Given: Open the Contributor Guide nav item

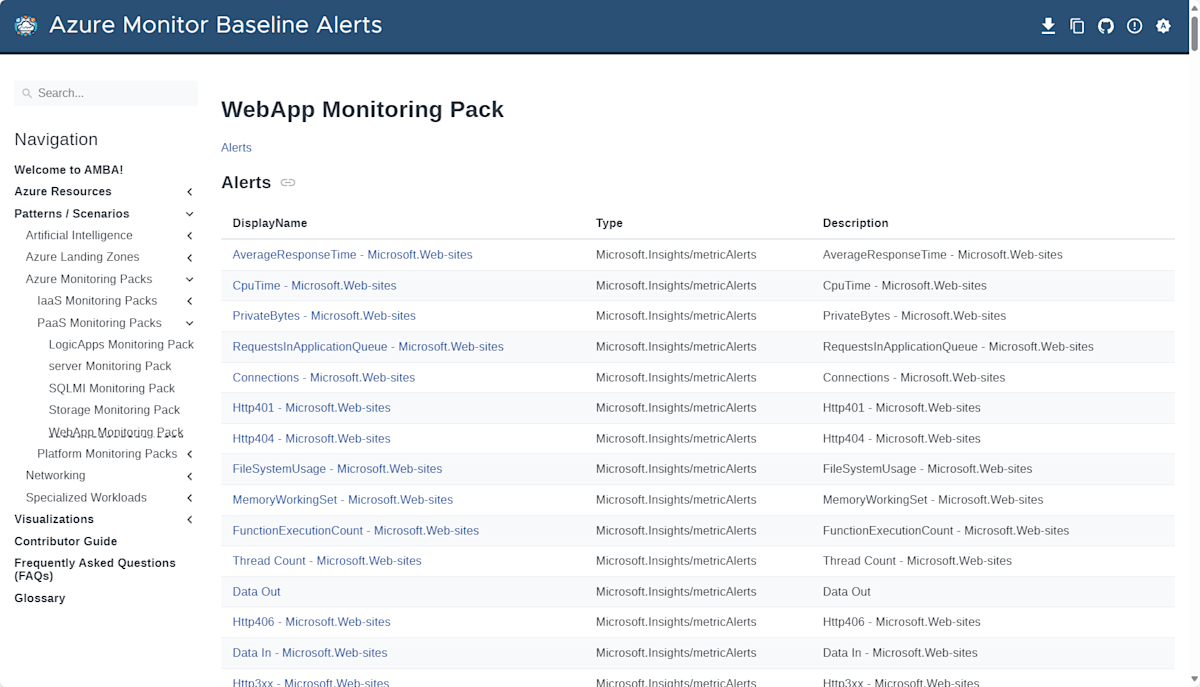Looking at the screenshot, I should [x=66, y=541].
